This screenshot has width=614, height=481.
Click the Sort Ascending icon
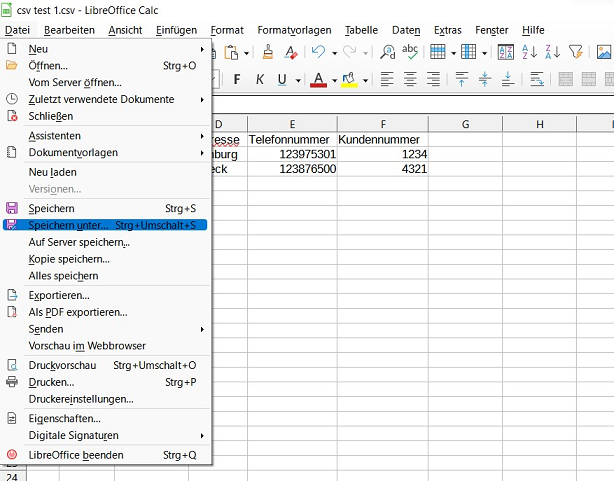[529, 52]
